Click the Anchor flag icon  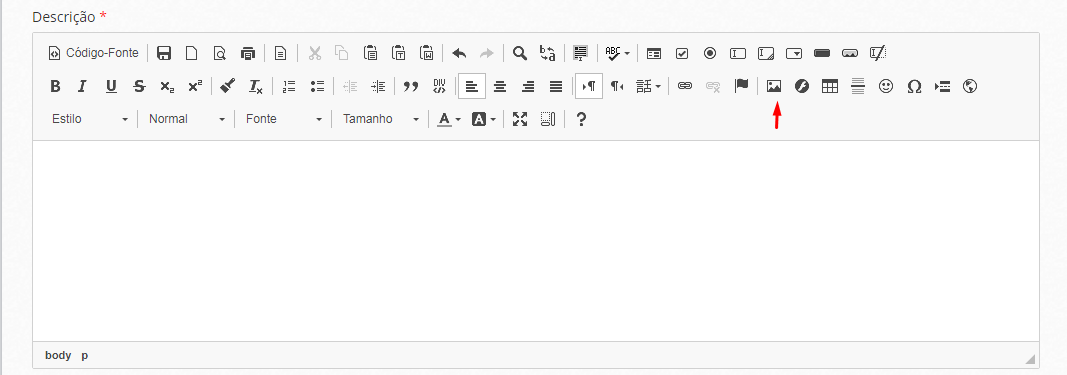point(741,86)
